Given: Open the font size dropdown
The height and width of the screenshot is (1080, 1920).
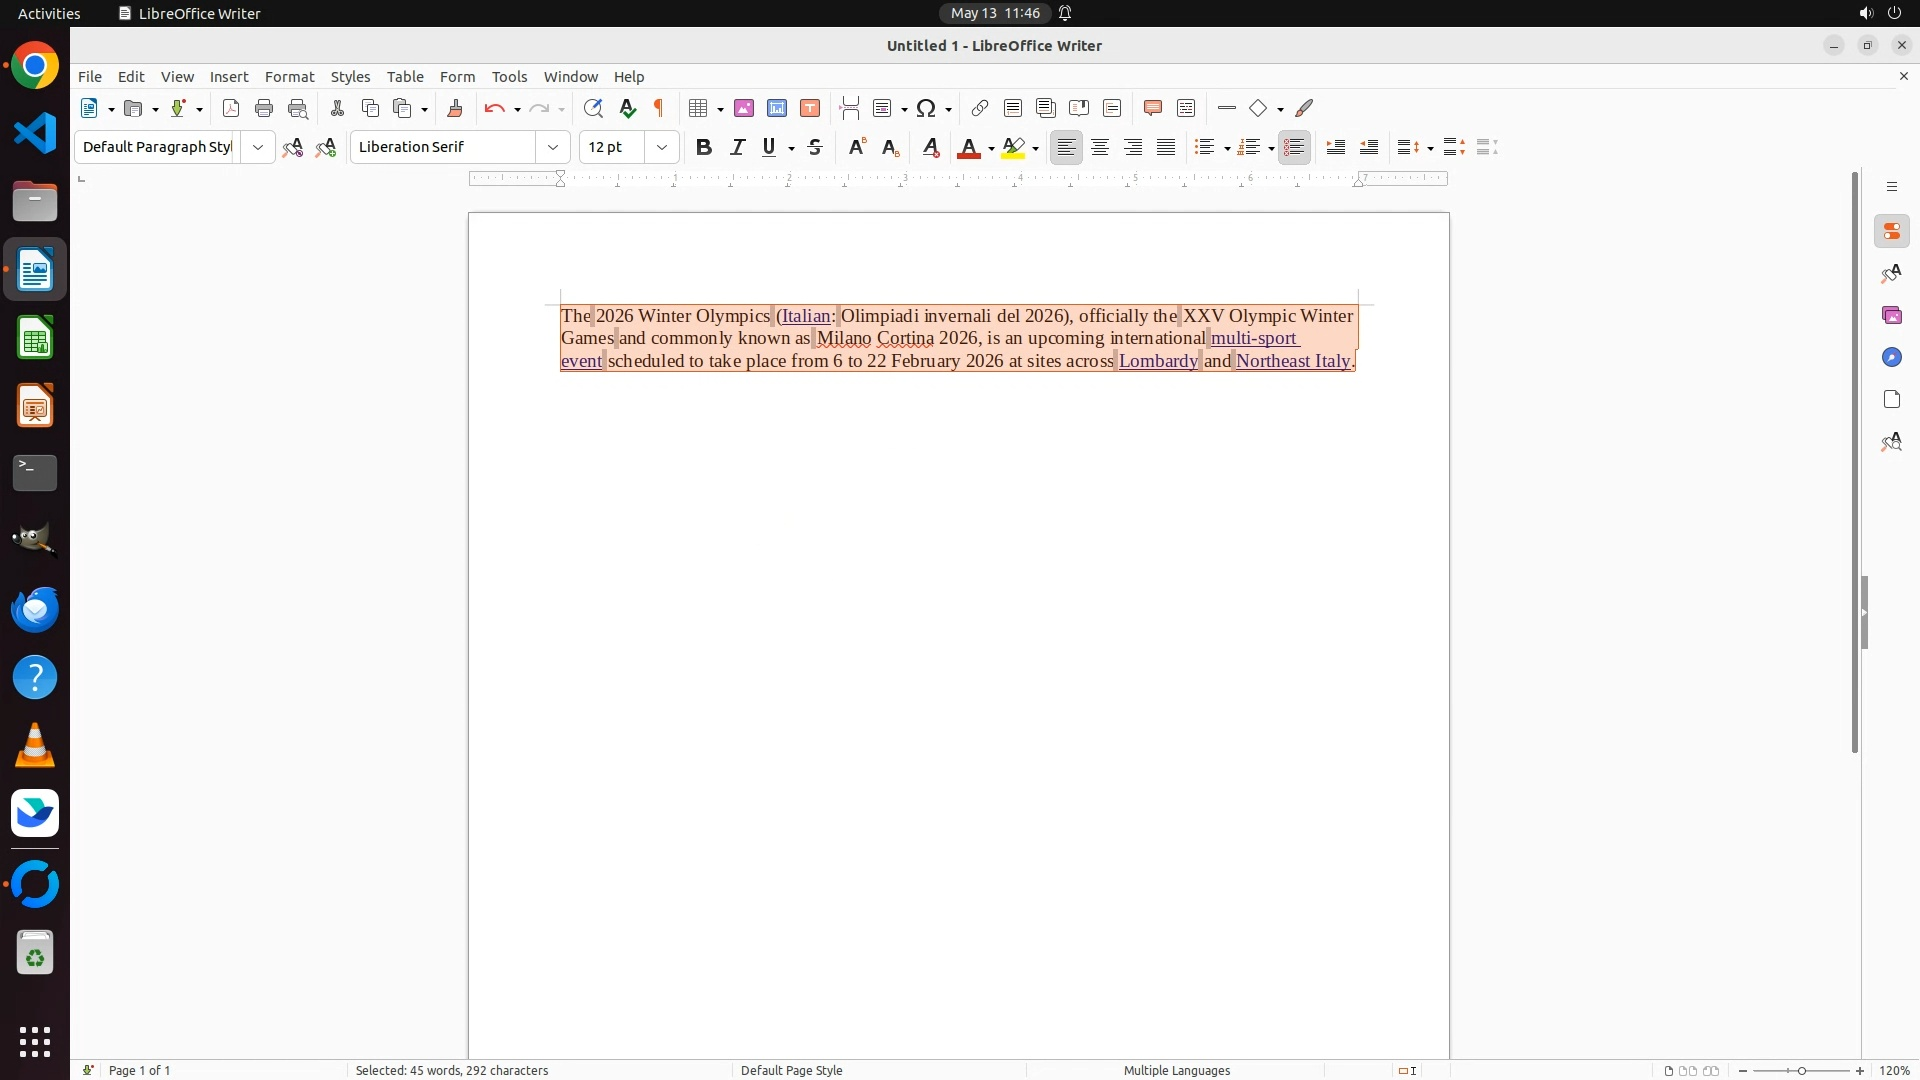Looking at the screenshot, I should (662, 148).
